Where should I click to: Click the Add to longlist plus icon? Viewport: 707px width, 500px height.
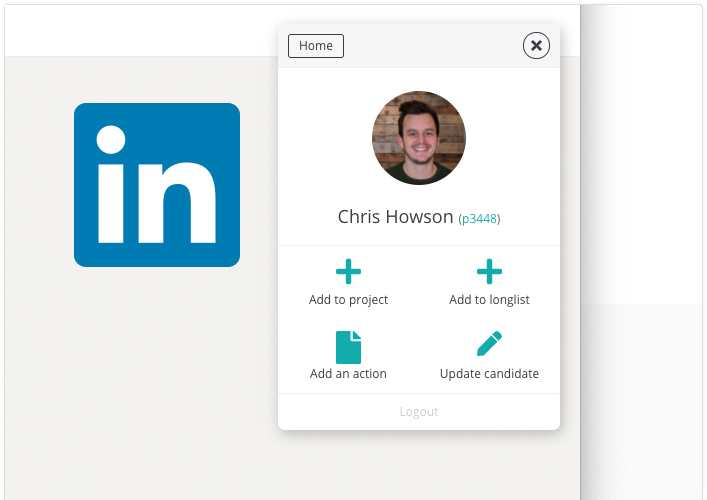(489, 271)
